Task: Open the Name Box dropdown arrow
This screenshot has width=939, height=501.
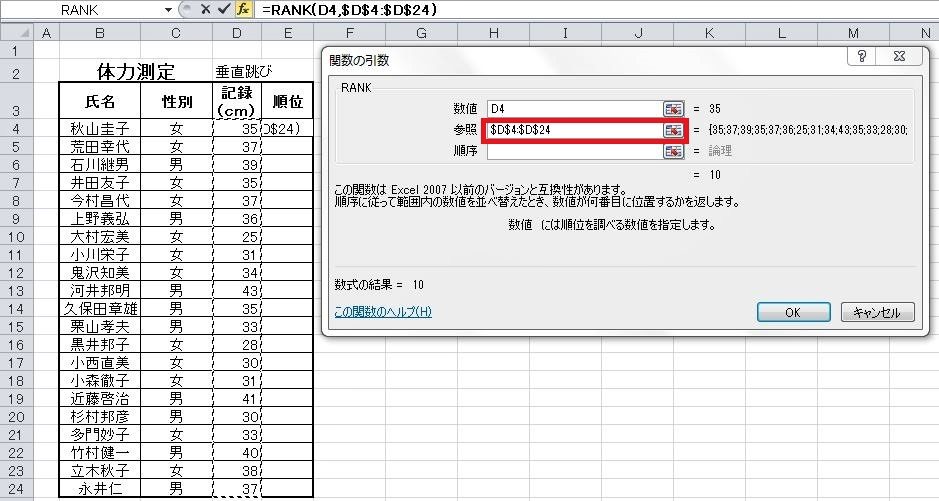Action: 168,9
